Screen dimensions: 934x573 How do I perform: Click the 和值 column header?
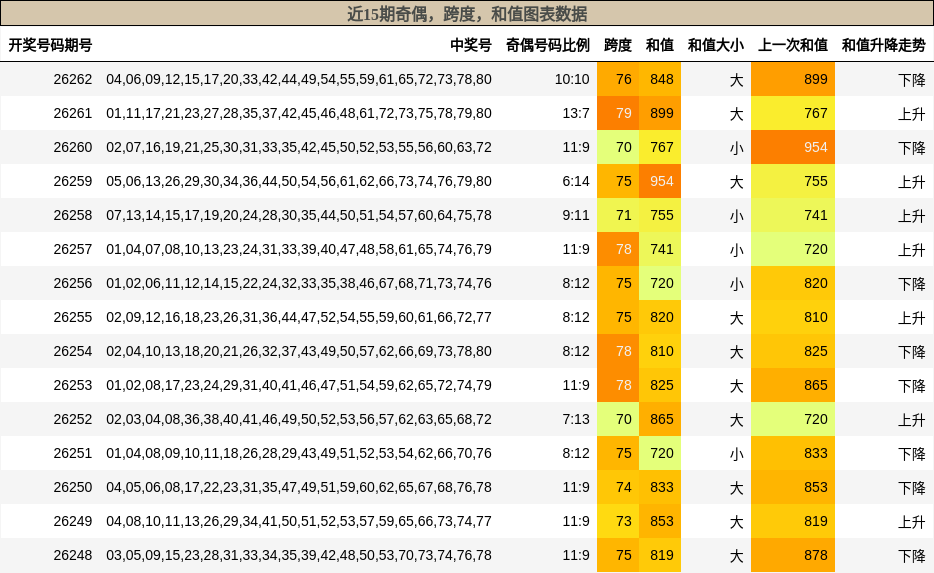click(659, 45)
